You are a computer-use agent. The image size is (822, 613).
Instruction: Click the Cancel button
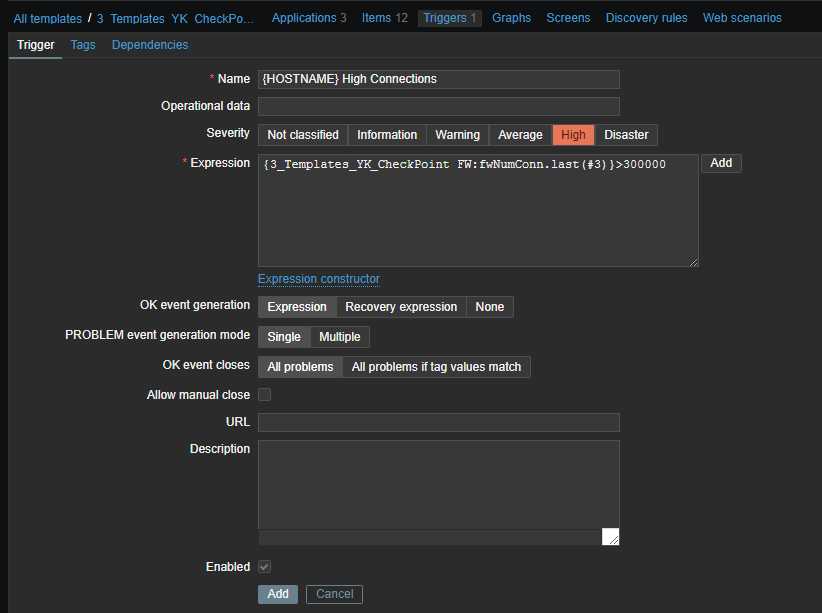334,594
